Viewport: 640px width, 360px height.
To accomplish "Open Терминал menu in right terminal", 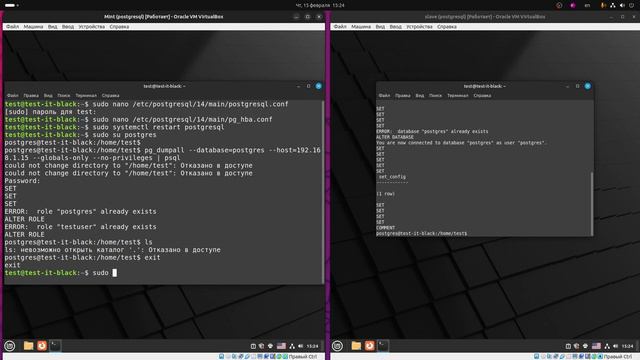I will [x=458, y=96].
